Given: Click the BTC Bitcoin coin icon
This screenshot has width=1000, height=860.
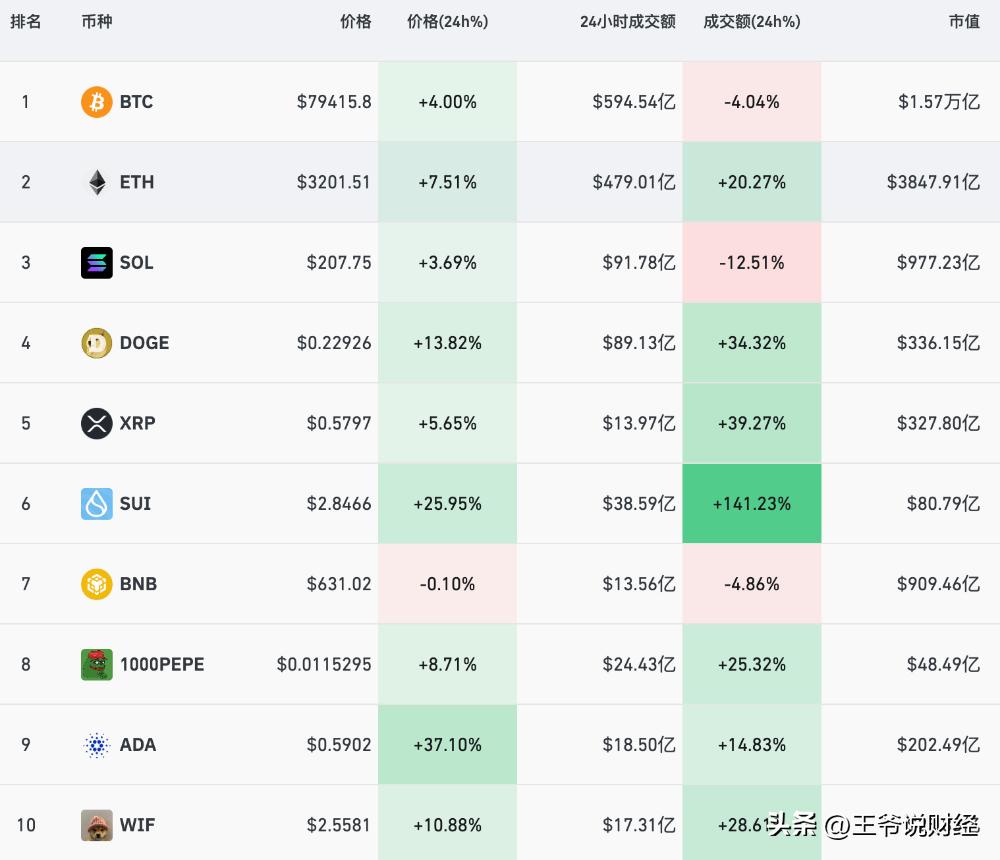Looking at the screenshot, I should pyautogui.click(x=96, y=102).
